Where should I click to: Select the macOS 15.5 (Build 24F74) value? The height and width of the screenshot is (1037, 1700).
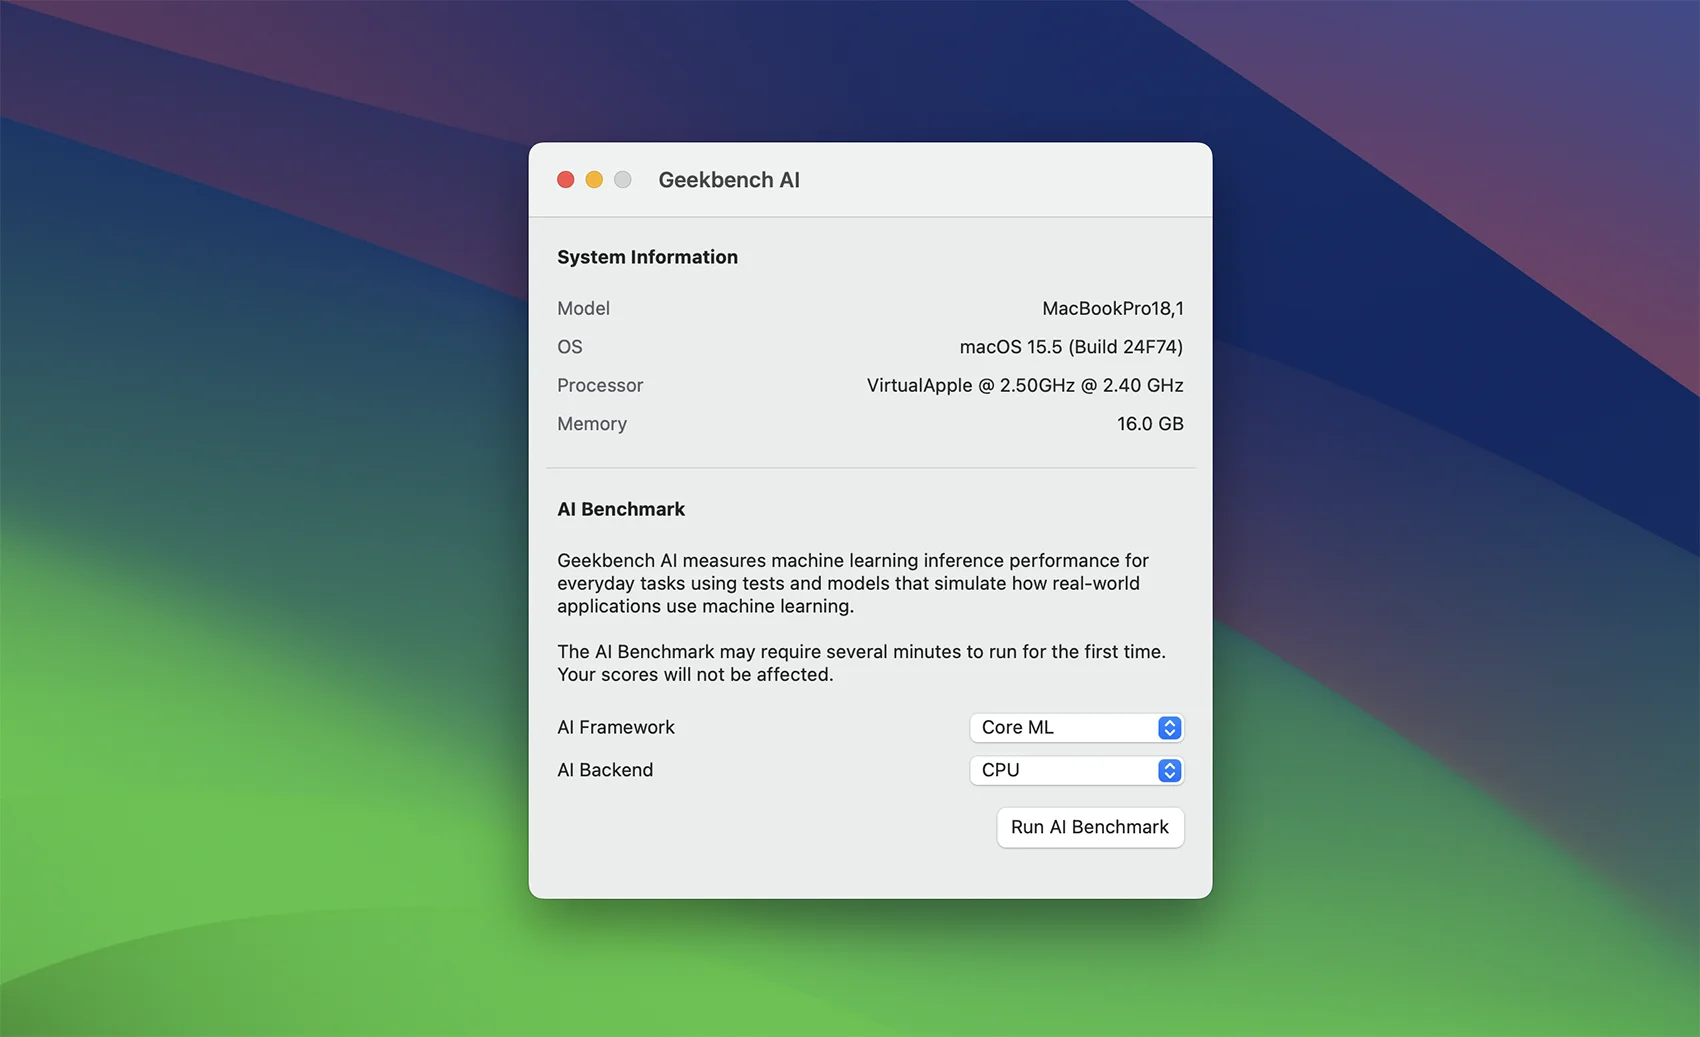[1071, 347]
